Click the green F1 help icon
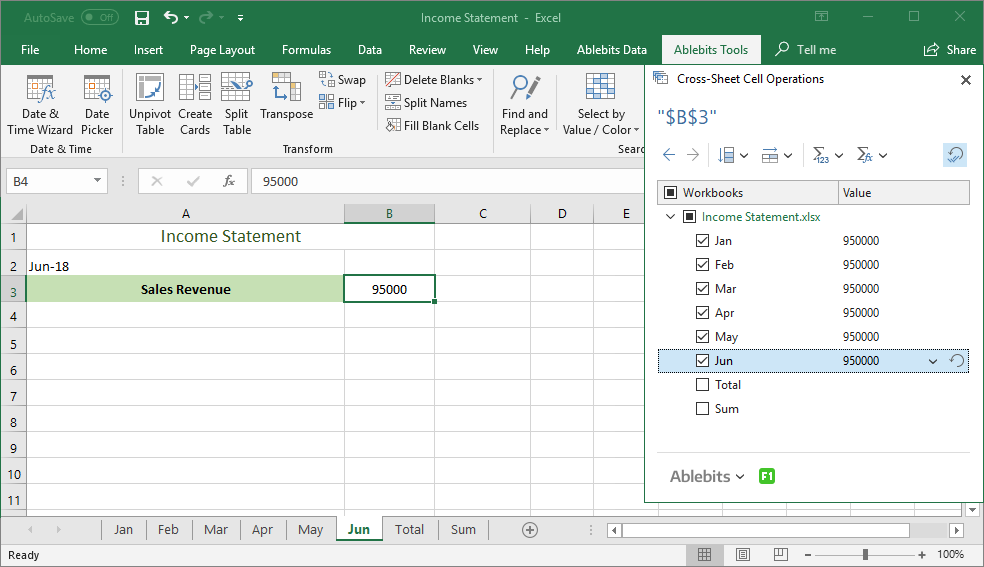 tap(767, 476)
